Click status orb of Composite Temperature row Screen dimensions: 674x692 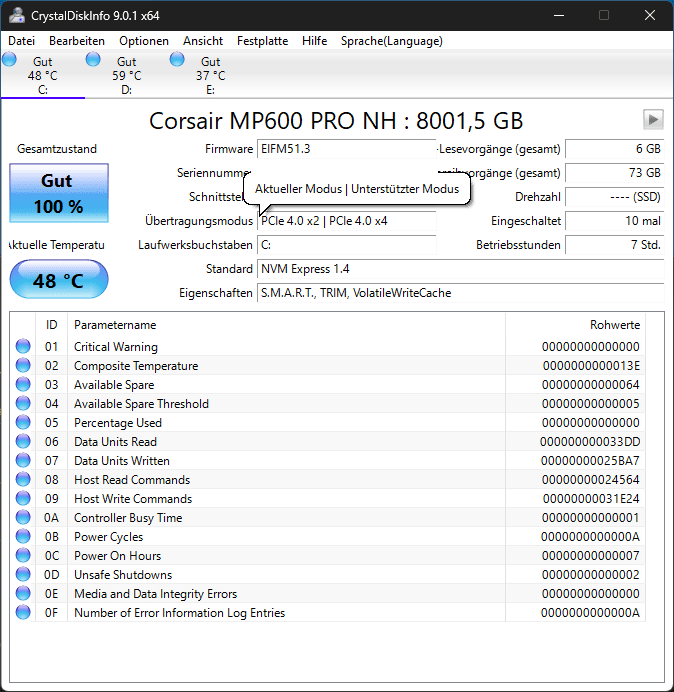23,365
